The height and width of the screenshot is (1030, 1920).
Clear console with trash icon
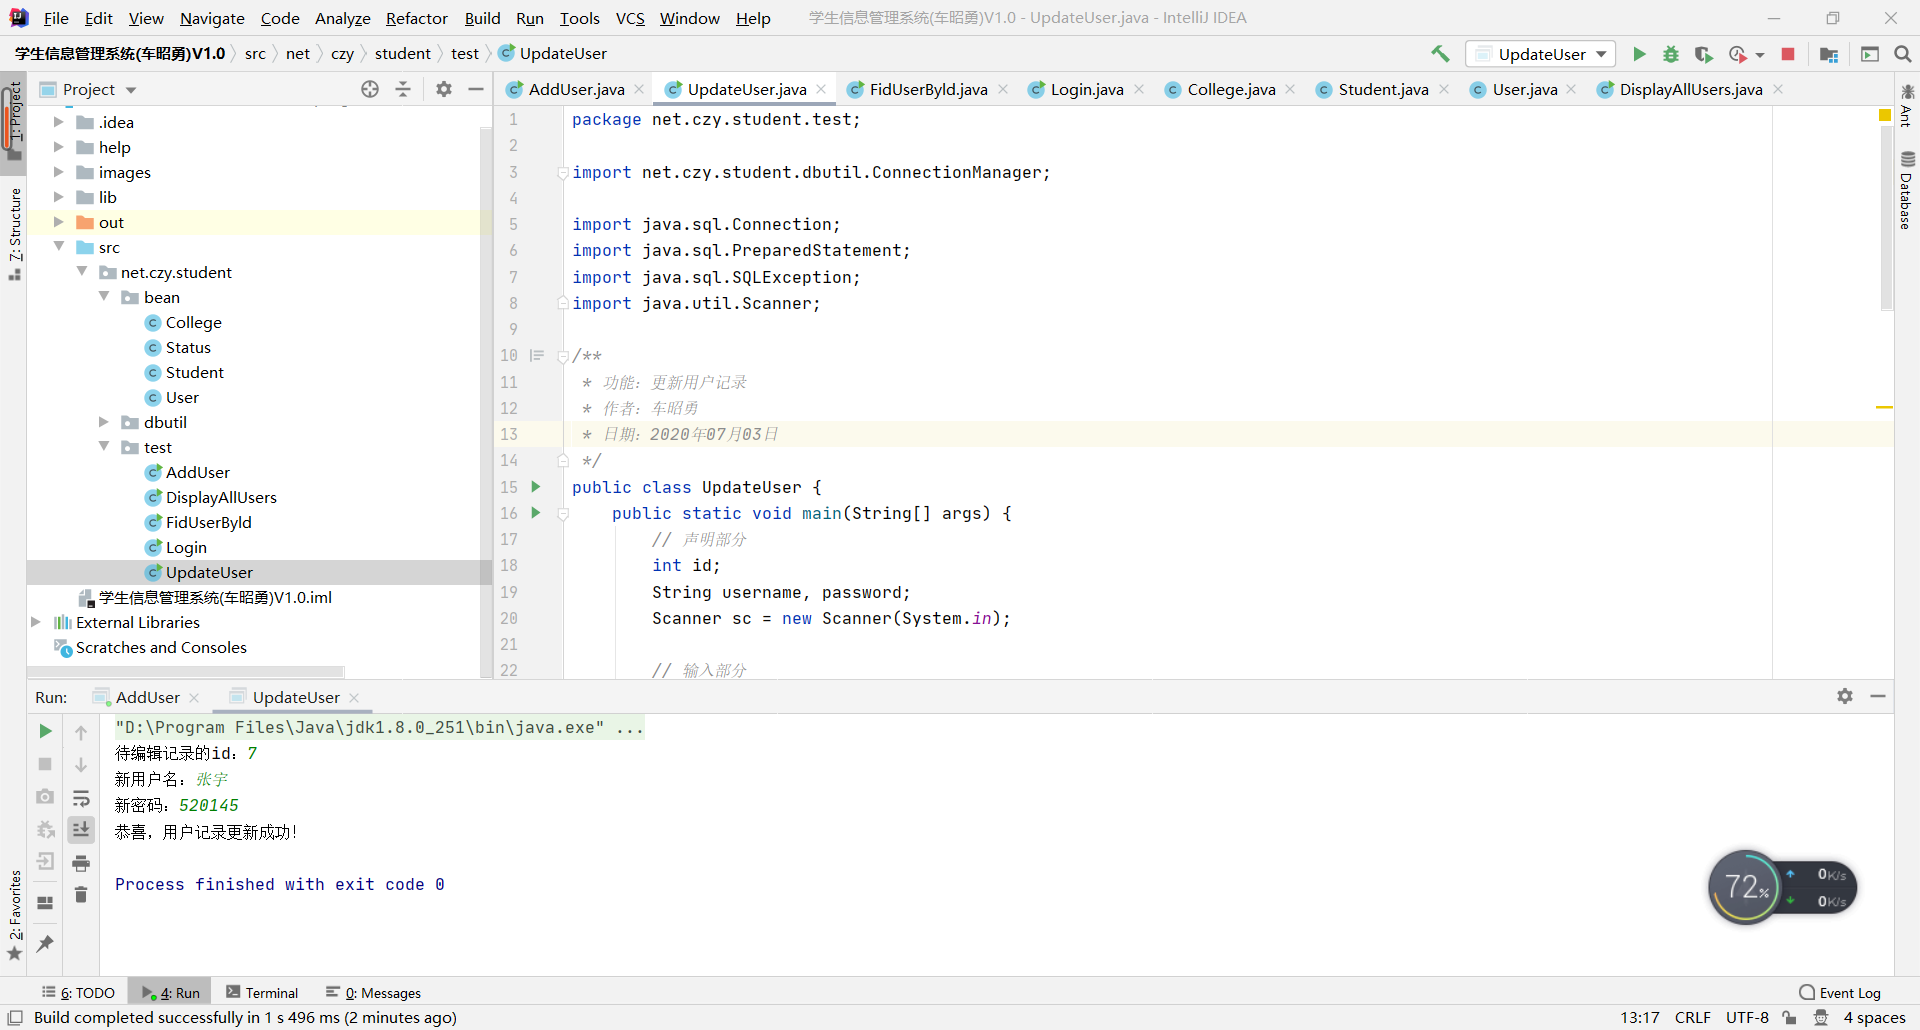tap(81, 894)
